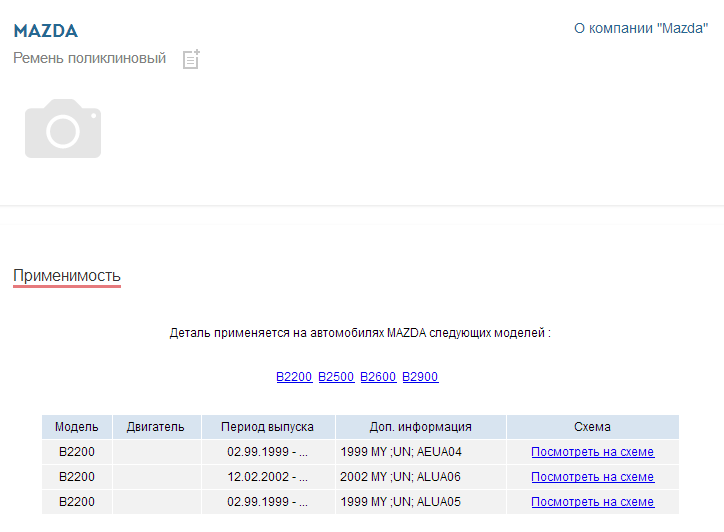The image size is (724, 532).
Task: Click the 12.02.2002 production period cell
Action: click(267, 477)
